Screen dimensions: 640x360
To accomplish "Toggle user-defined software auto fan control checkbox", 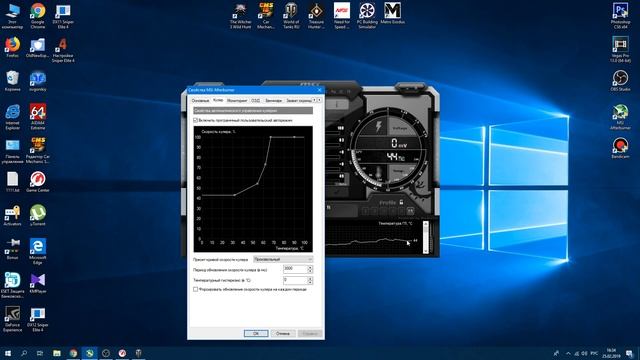I will 196,120.
